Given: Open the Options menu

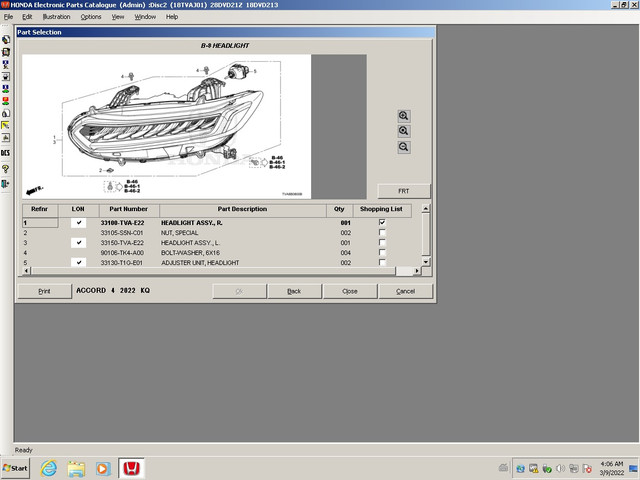Looking at the screenshot, I should pyautogui.click(x=91, y=17).
